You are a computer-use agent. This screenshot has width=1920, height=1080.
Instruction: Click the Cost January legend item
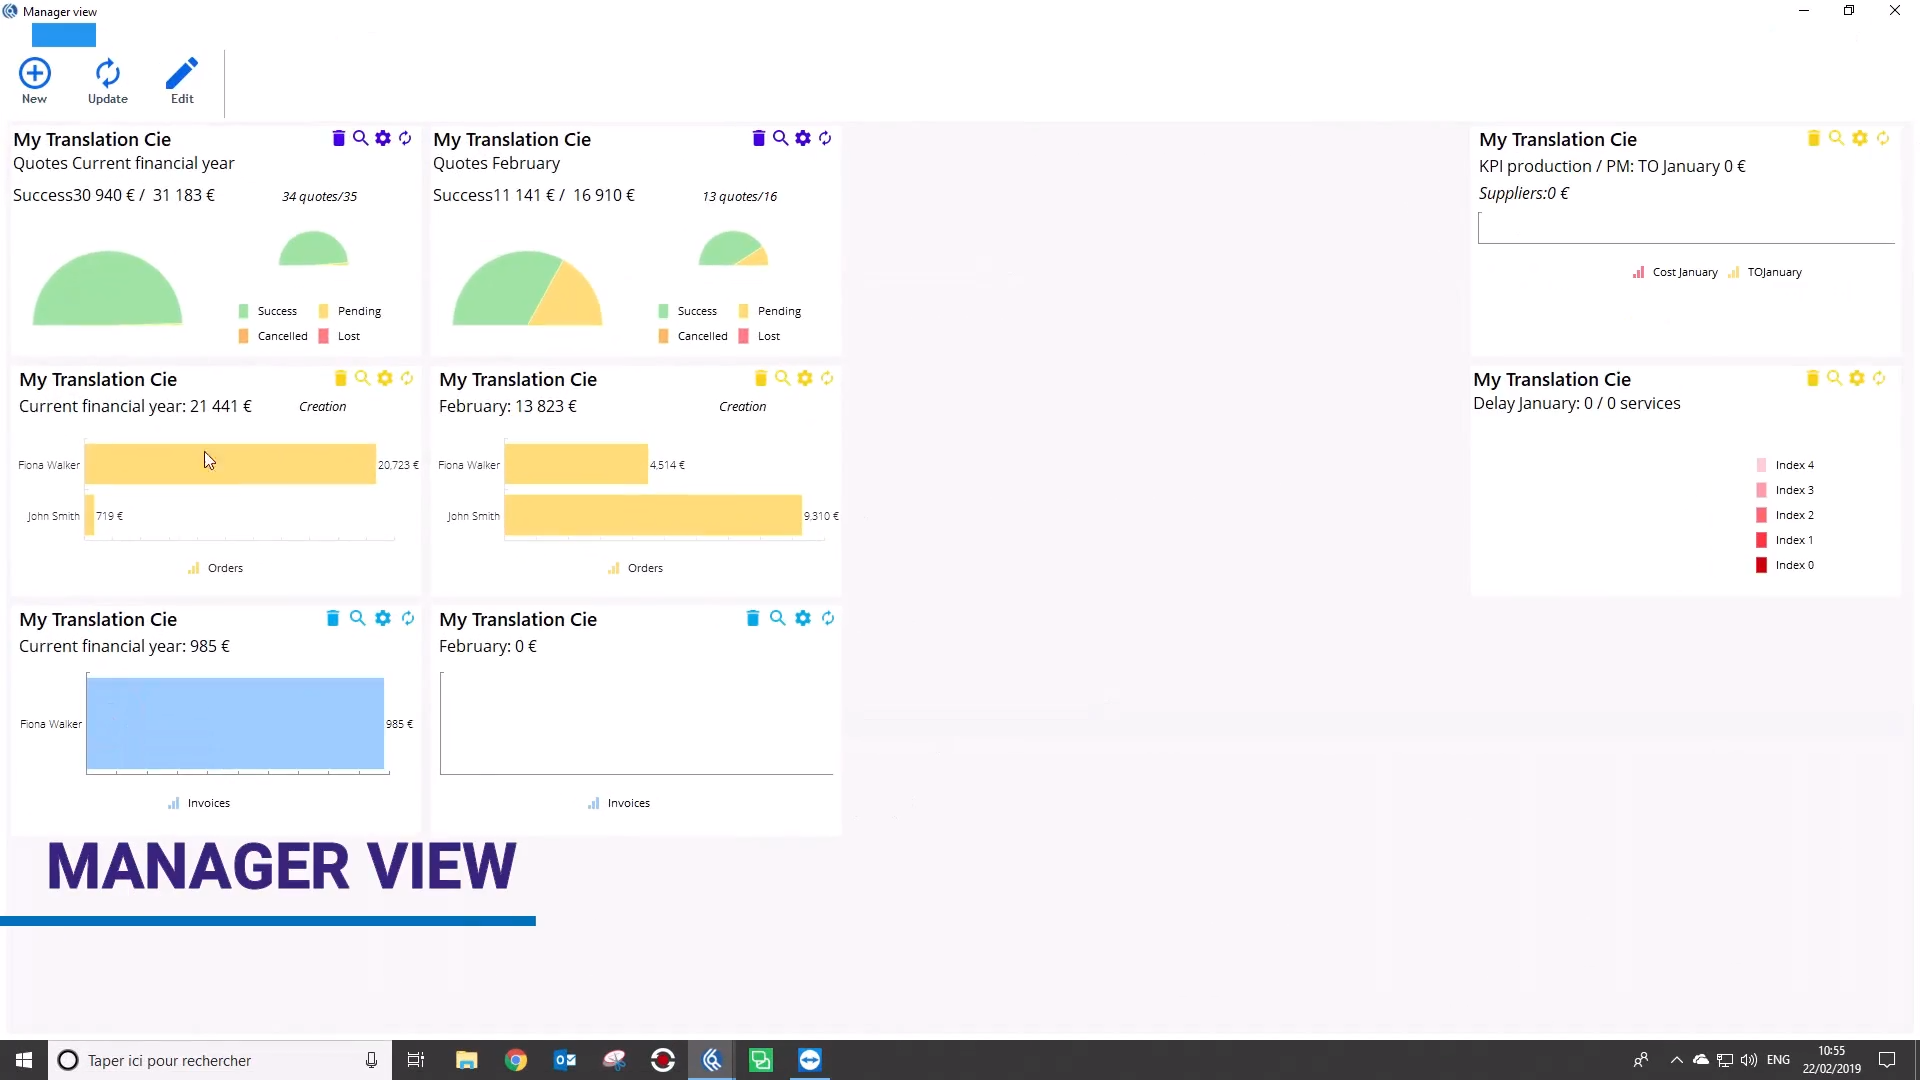1684,272
